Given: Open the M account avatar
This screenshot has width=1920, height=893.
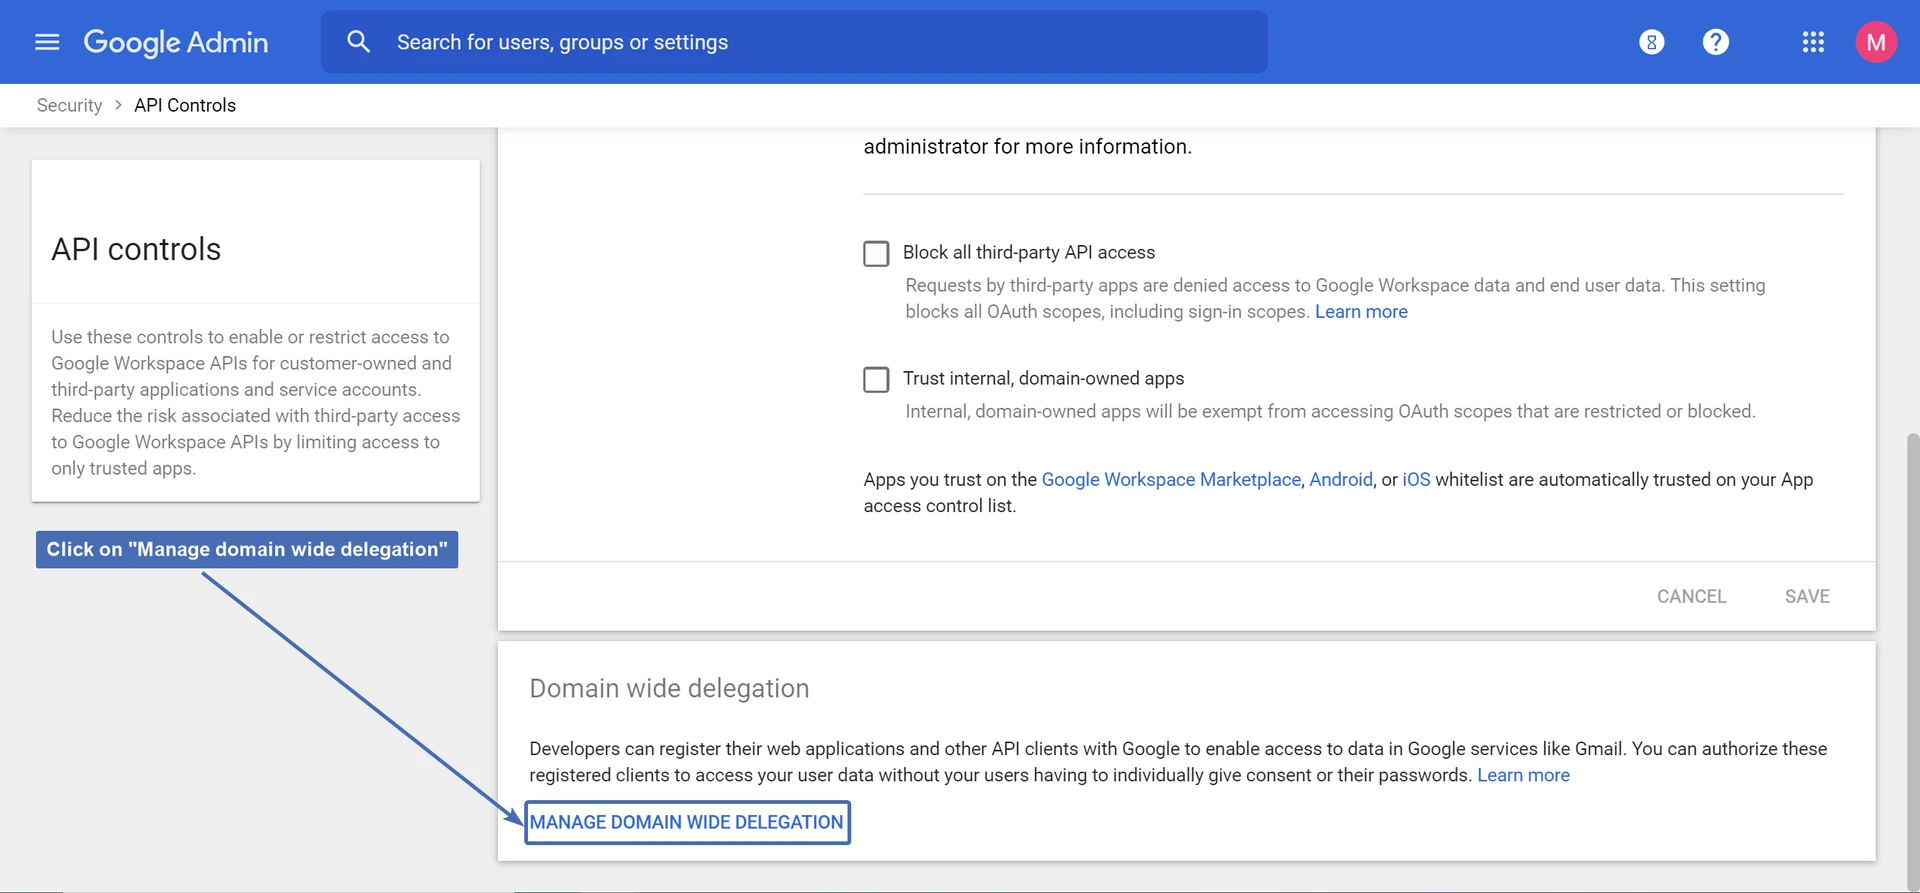Looking at the screenshot, I should click(1876, 42).
